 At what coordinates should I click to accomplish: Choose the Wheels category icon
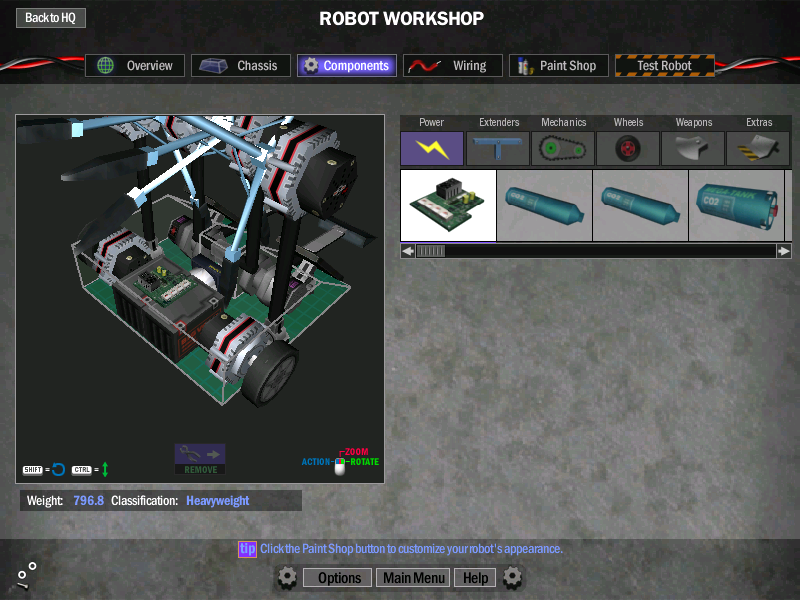(x=628, y=149)
